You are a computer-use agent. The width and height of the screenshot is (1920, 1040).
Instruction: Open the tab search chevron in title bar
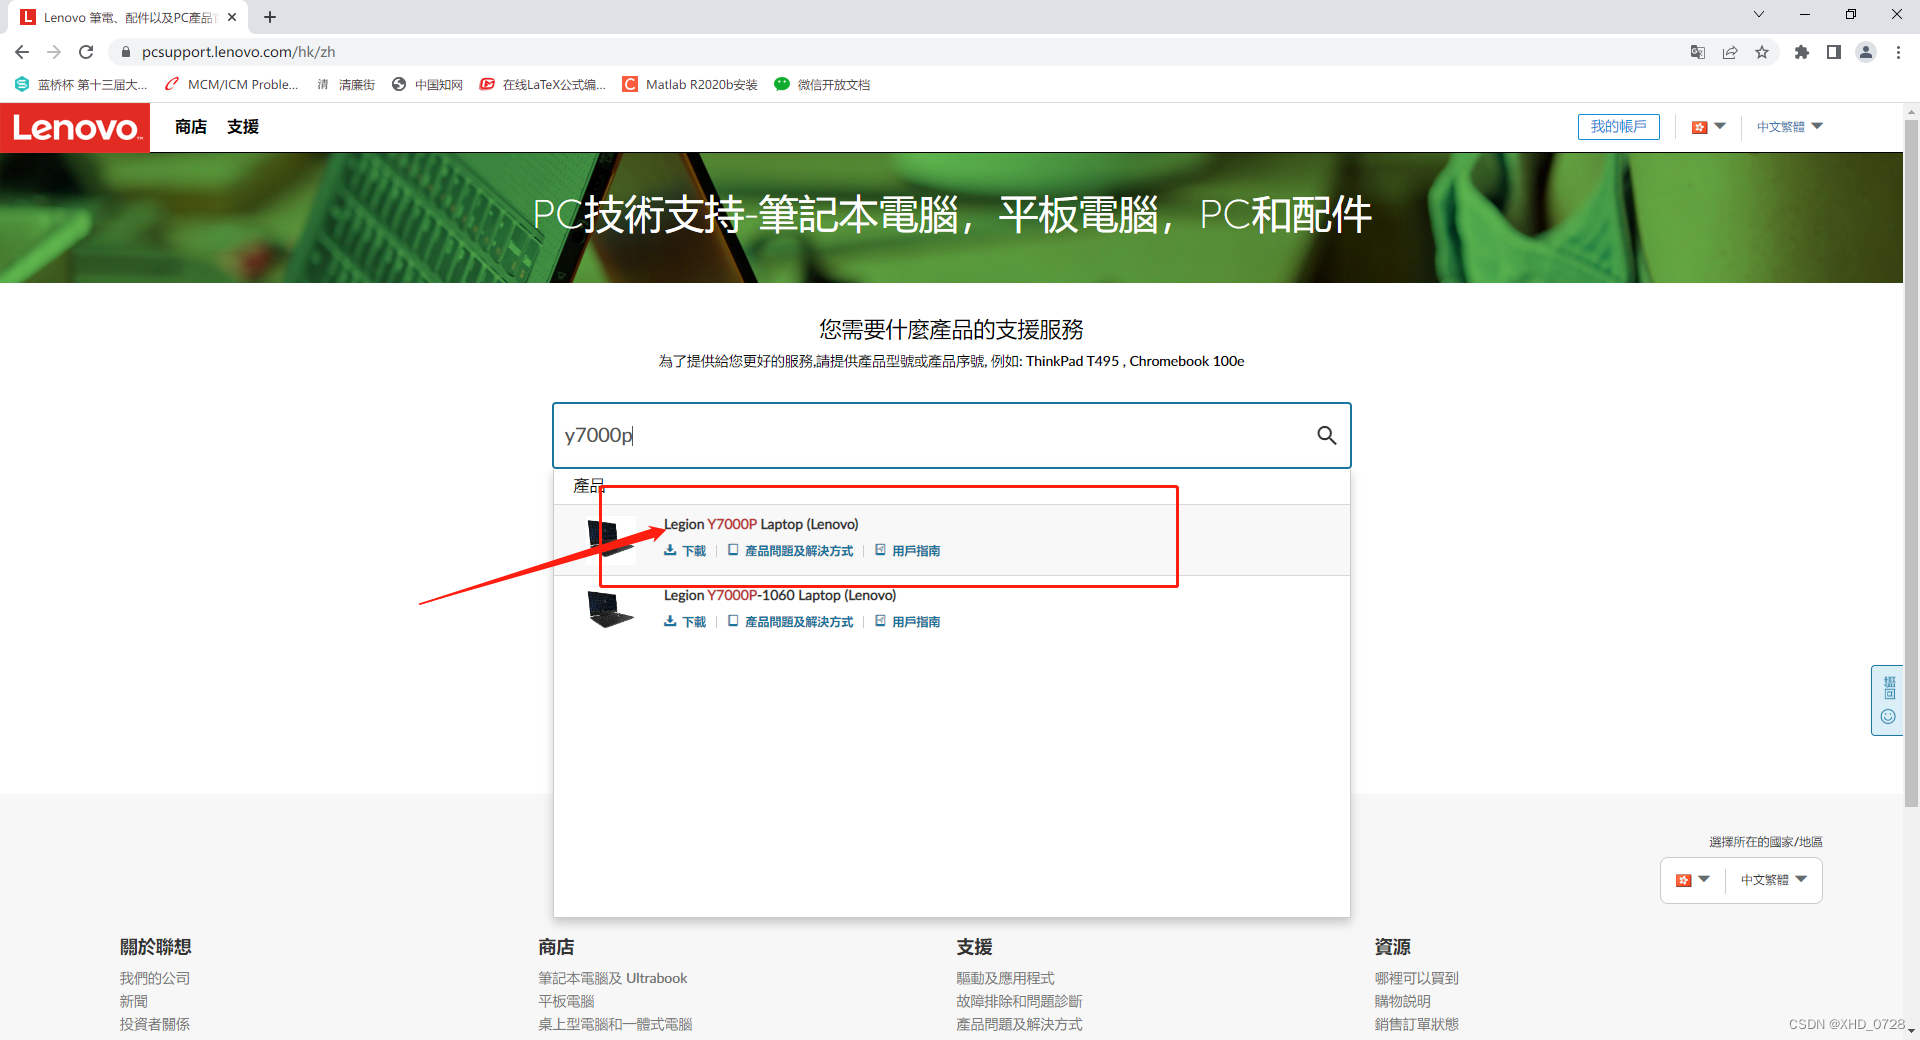(x=1759, y=14)
